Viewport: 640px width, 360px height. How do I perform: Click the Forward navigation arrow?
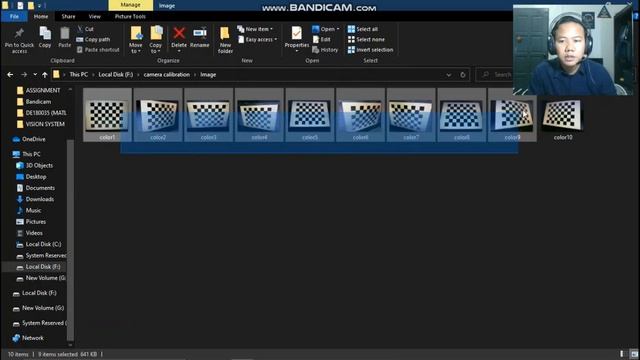[24, 75]
